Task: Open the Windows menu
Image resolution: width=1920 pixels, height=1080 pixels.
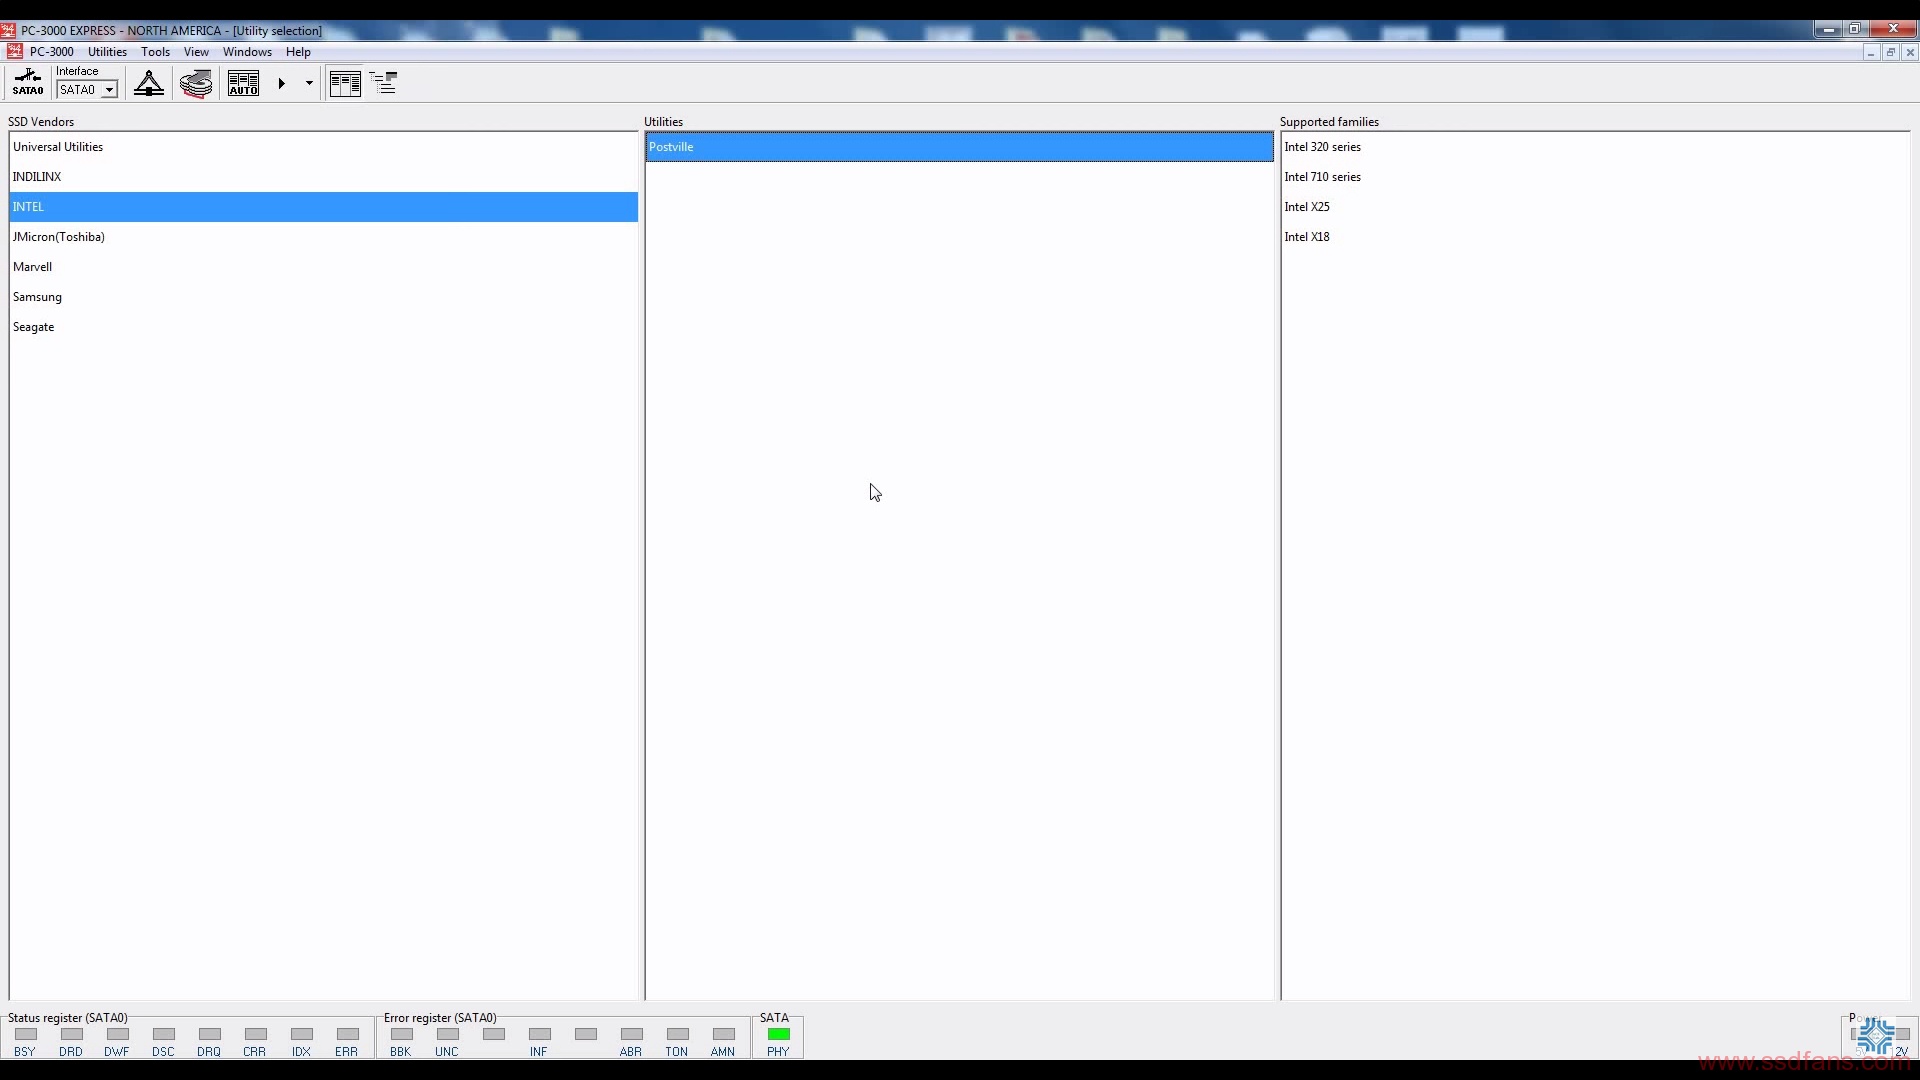Action: [x=247, y=52]
